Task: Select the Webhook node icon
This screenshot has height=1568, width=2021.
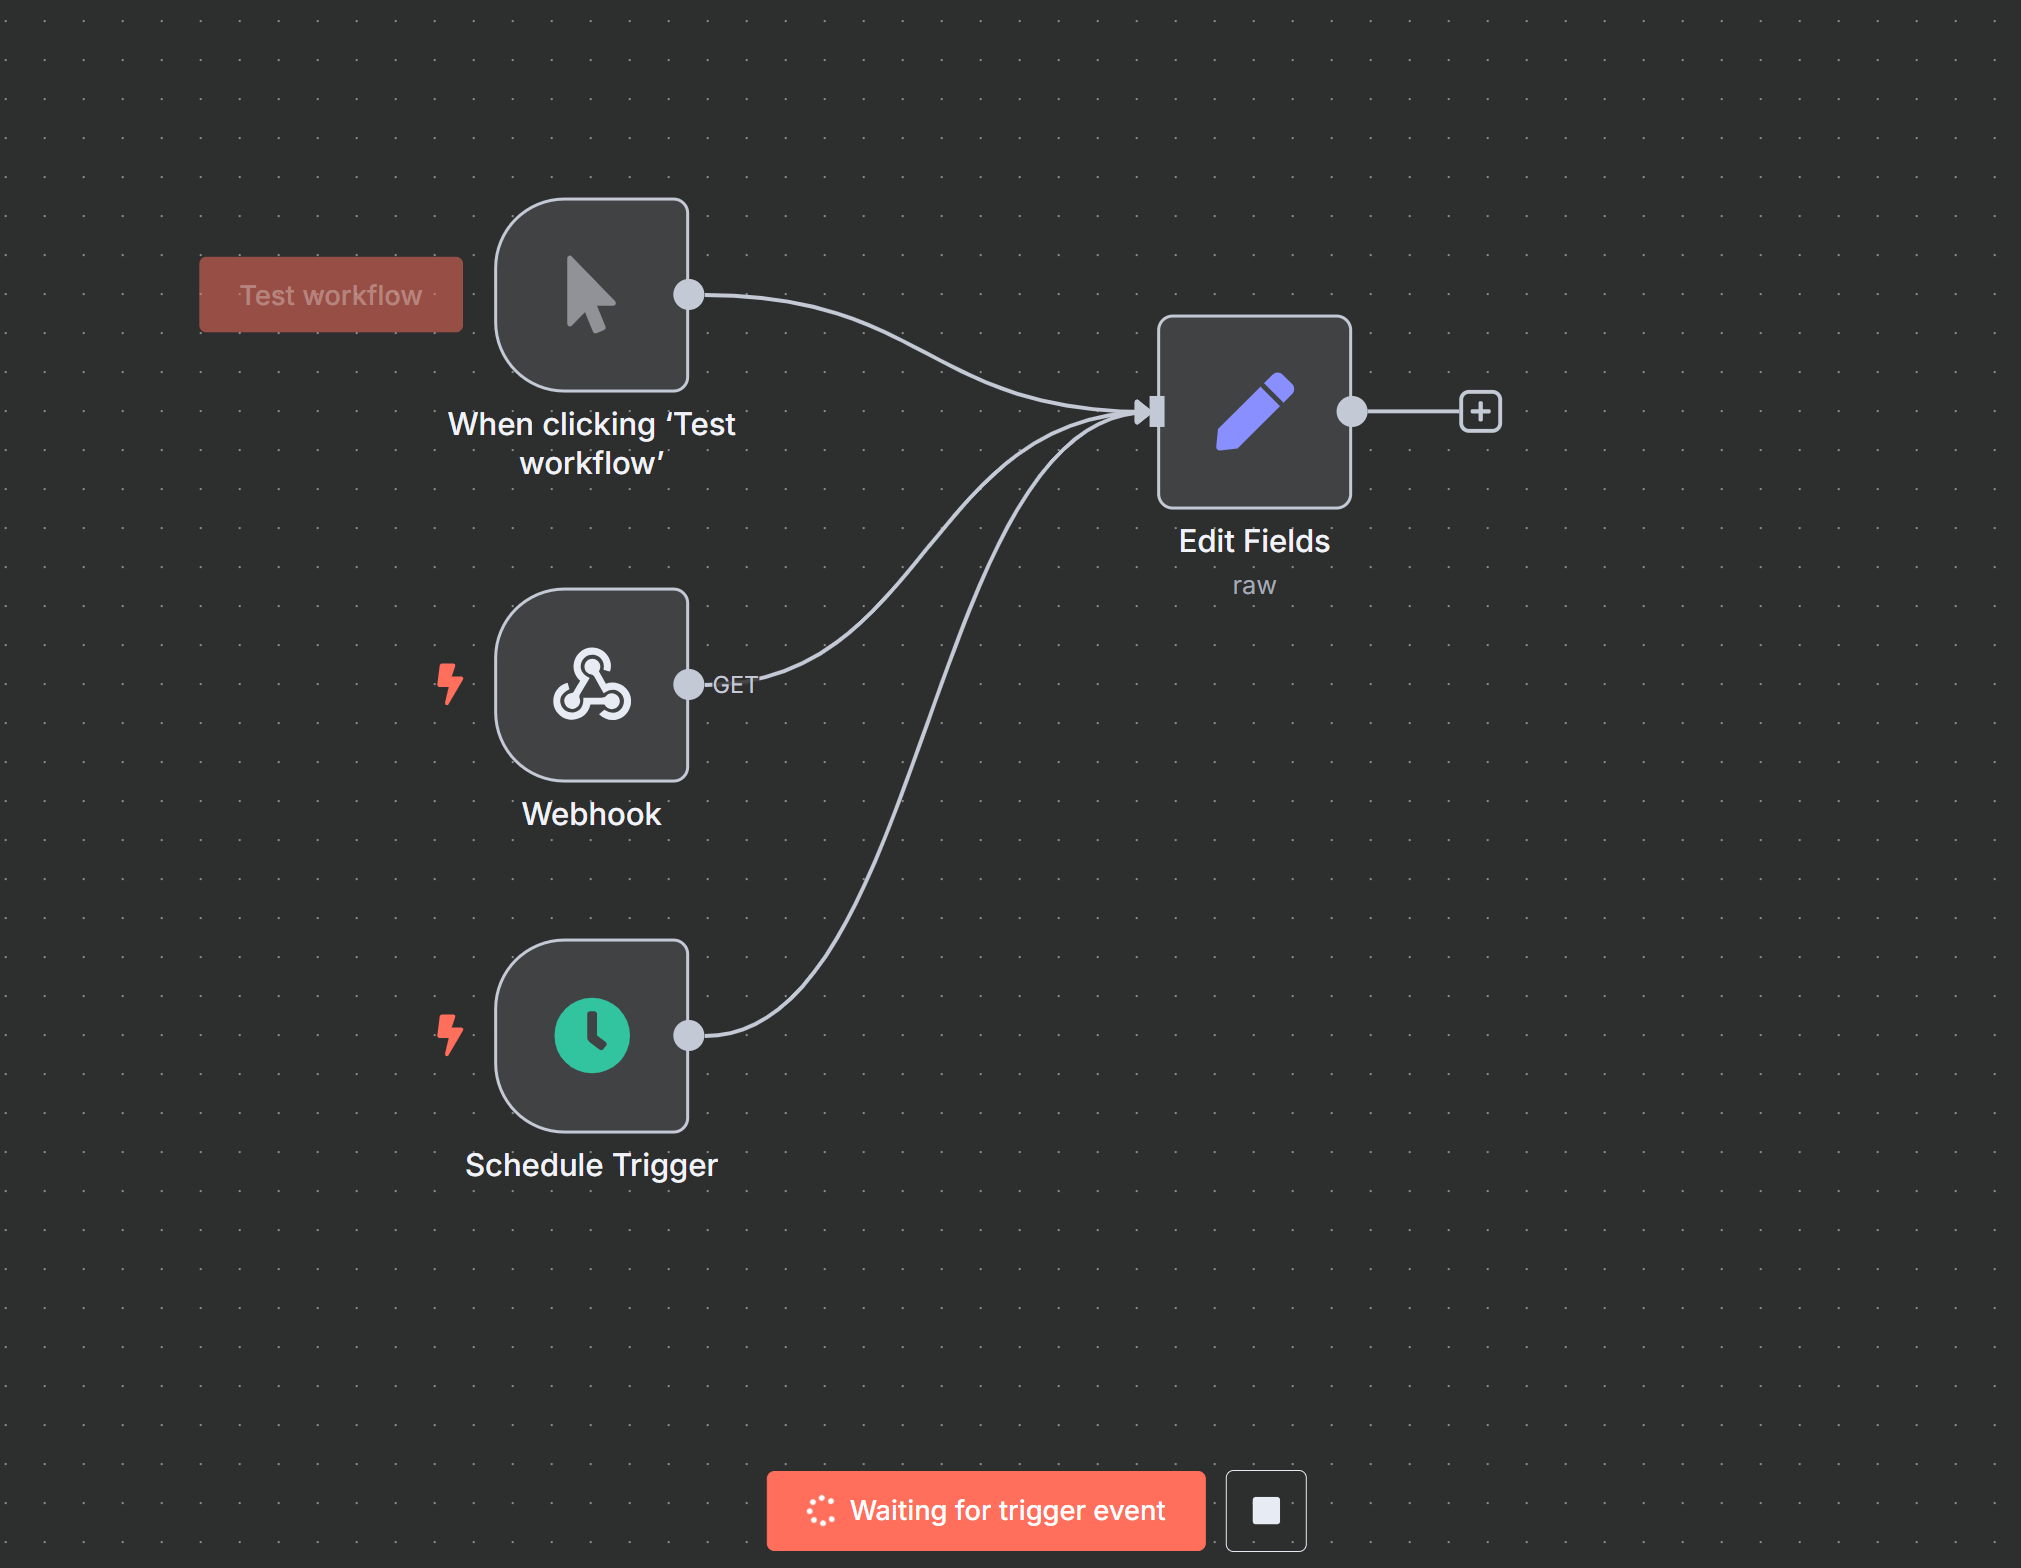Action: [x=591, y=685]
